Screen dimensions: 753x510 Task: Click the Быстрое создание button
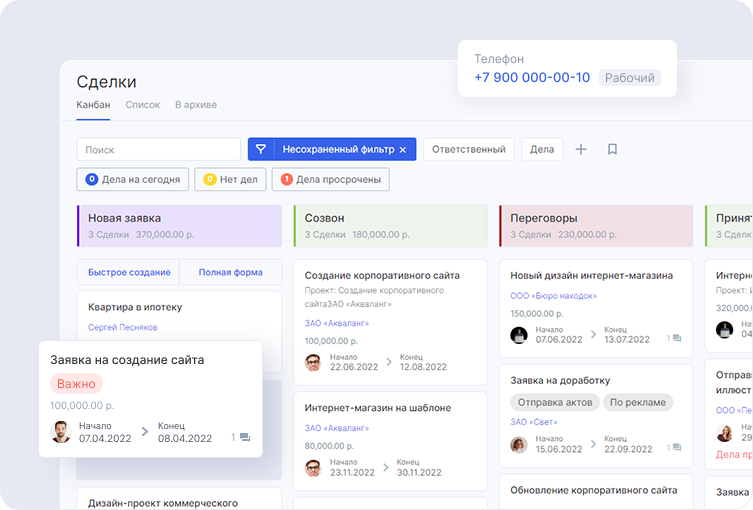[128, 272]
